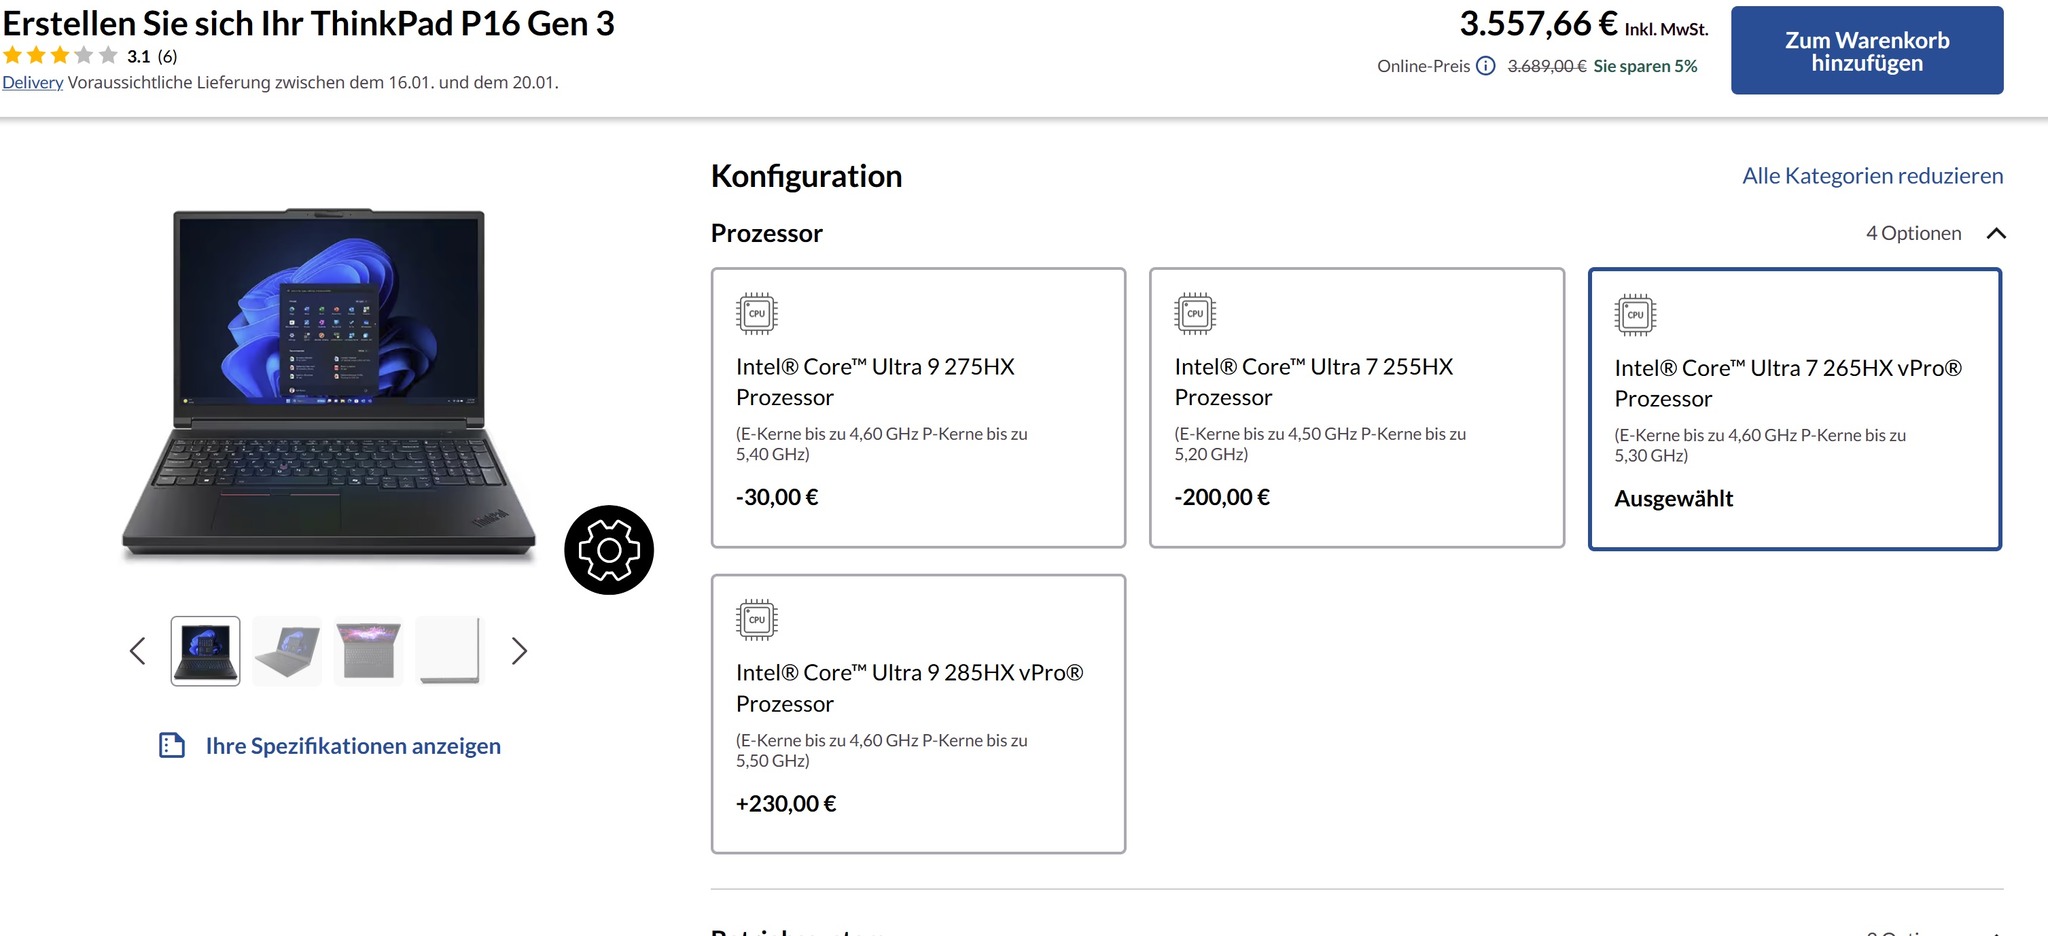Select Intel Core Ultra 9 285HX vPro option
Image resolution: width=2048 pixels, height=936 pixels.
click(918, 713)
